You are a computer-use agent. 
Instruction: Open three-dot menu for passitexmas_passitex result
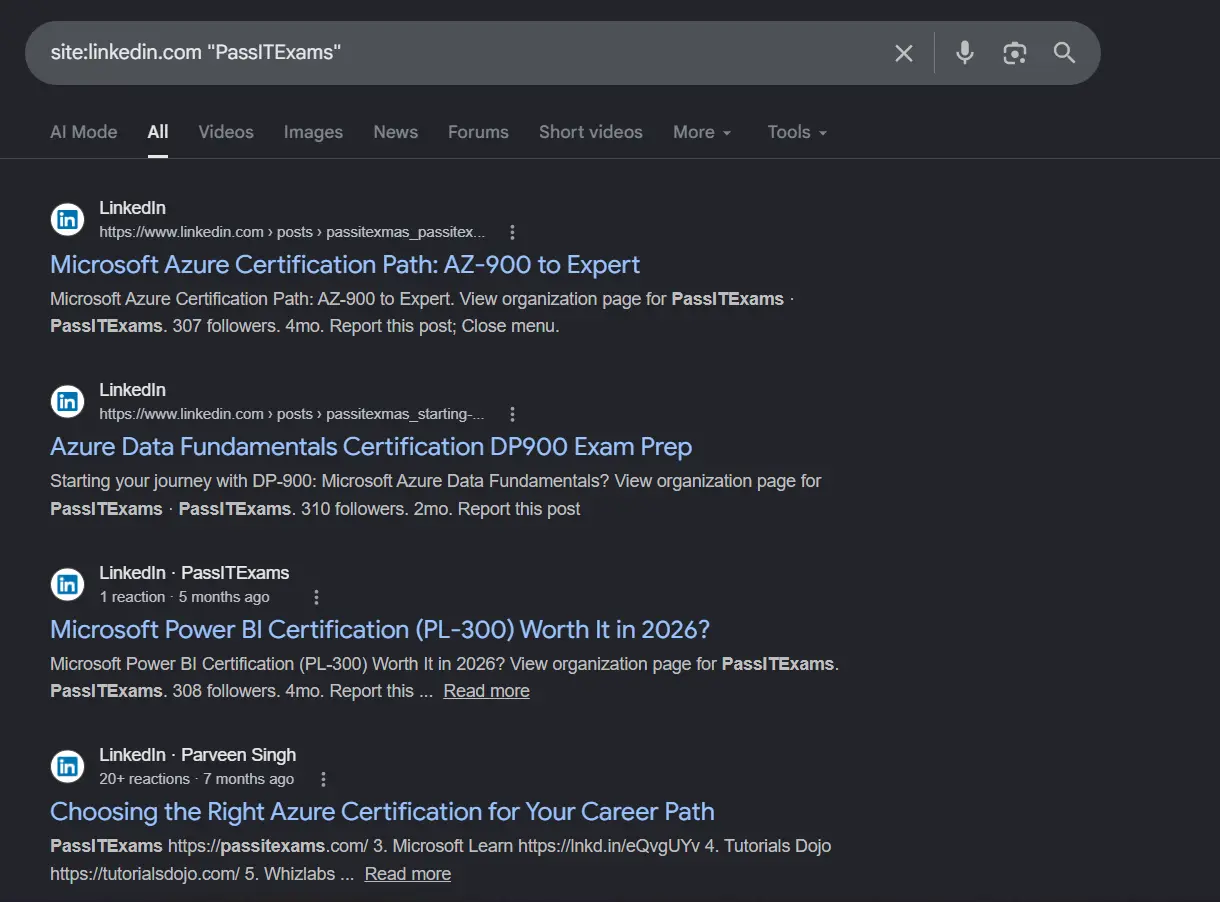(512, 232)
